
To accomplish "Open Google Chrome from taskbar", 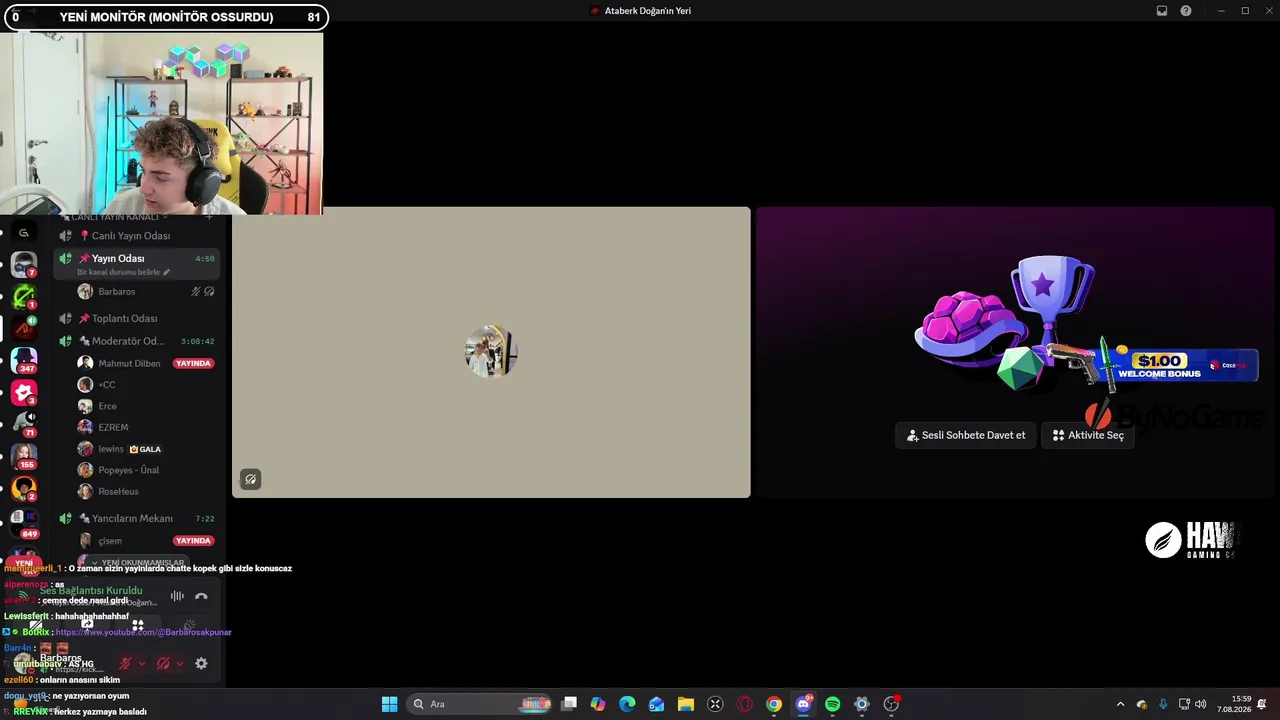I will (774, 704).
